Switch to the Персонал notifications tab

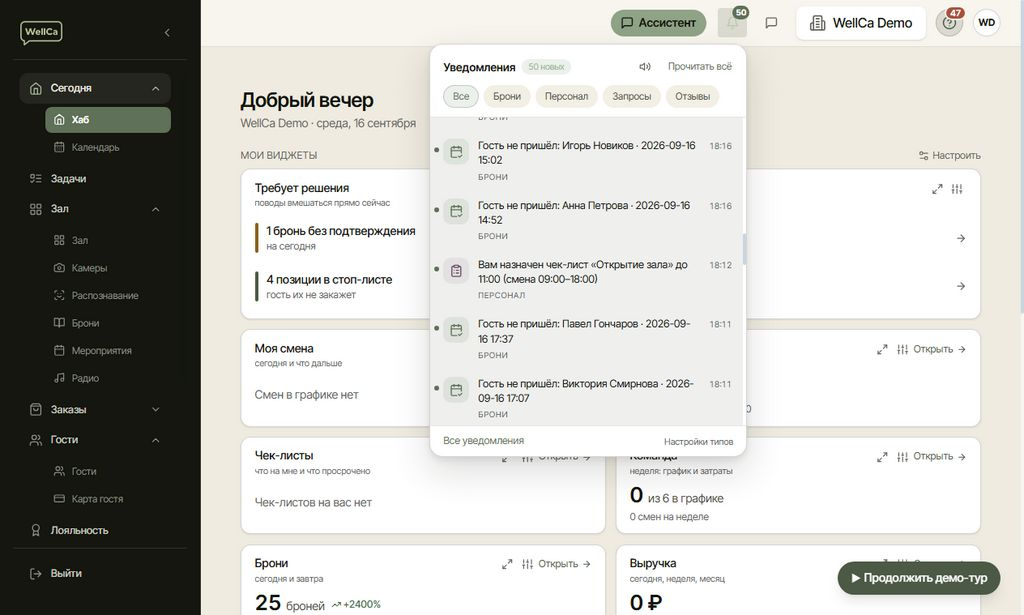click(566, 96)
